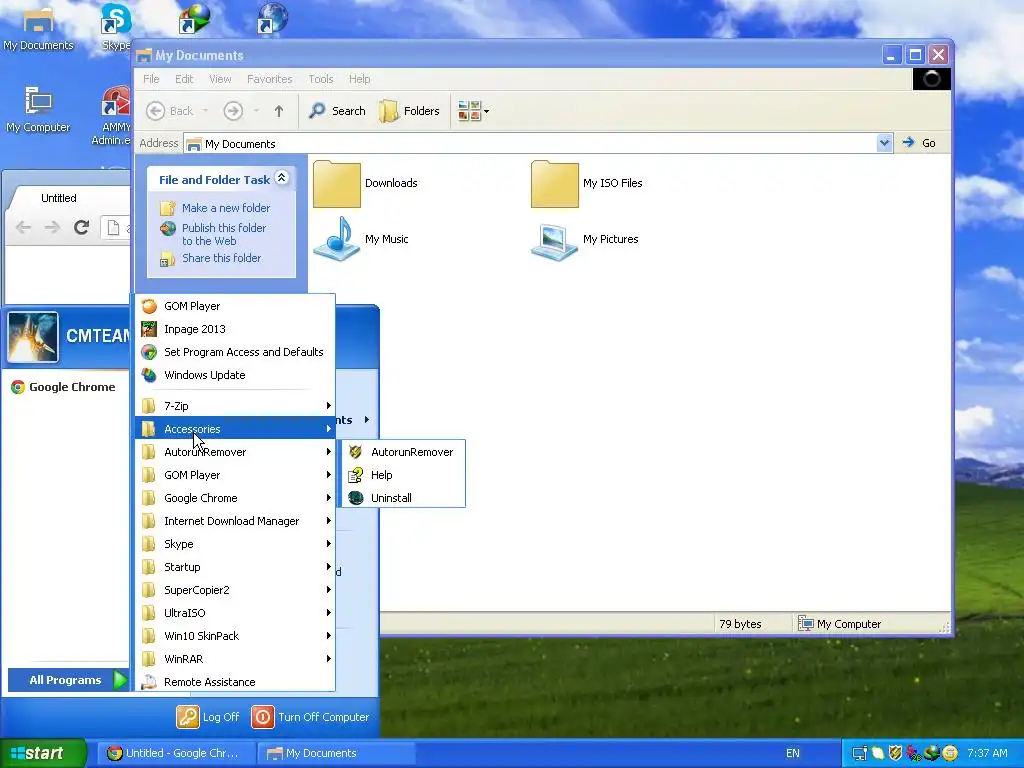Open the View menu in My Documents
Screen dimensions: 1024x768
pyautogui.click(x=220, y=79)
